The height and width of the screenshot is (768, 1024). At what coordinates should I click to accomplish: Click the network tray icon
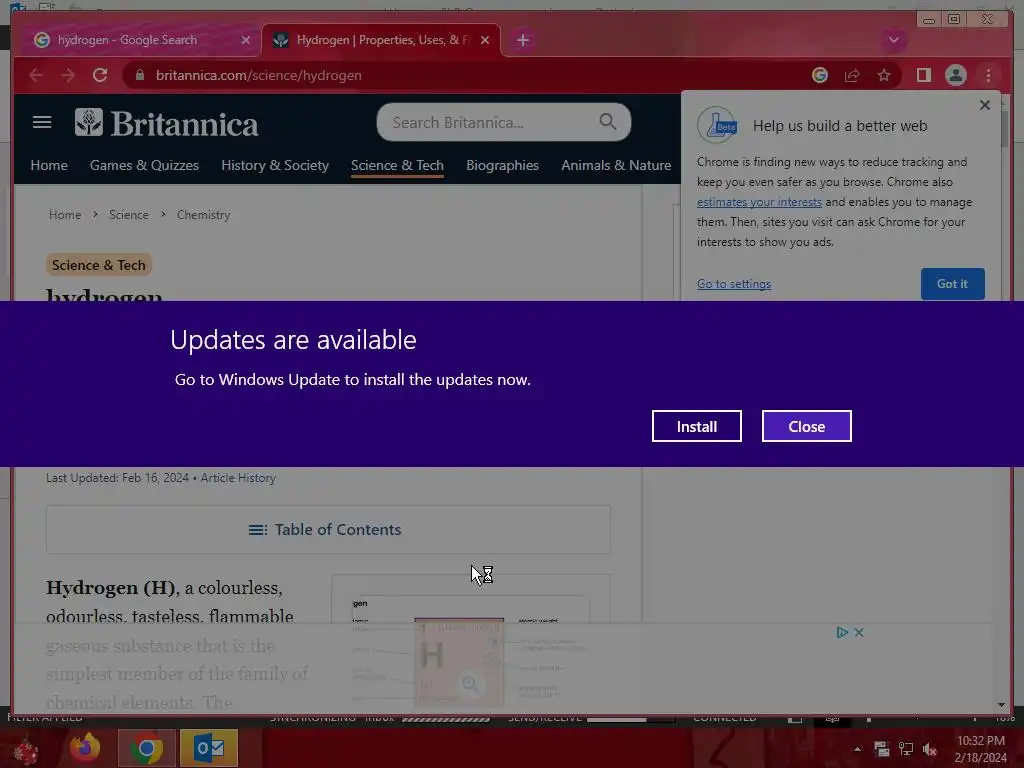point(906,749)
